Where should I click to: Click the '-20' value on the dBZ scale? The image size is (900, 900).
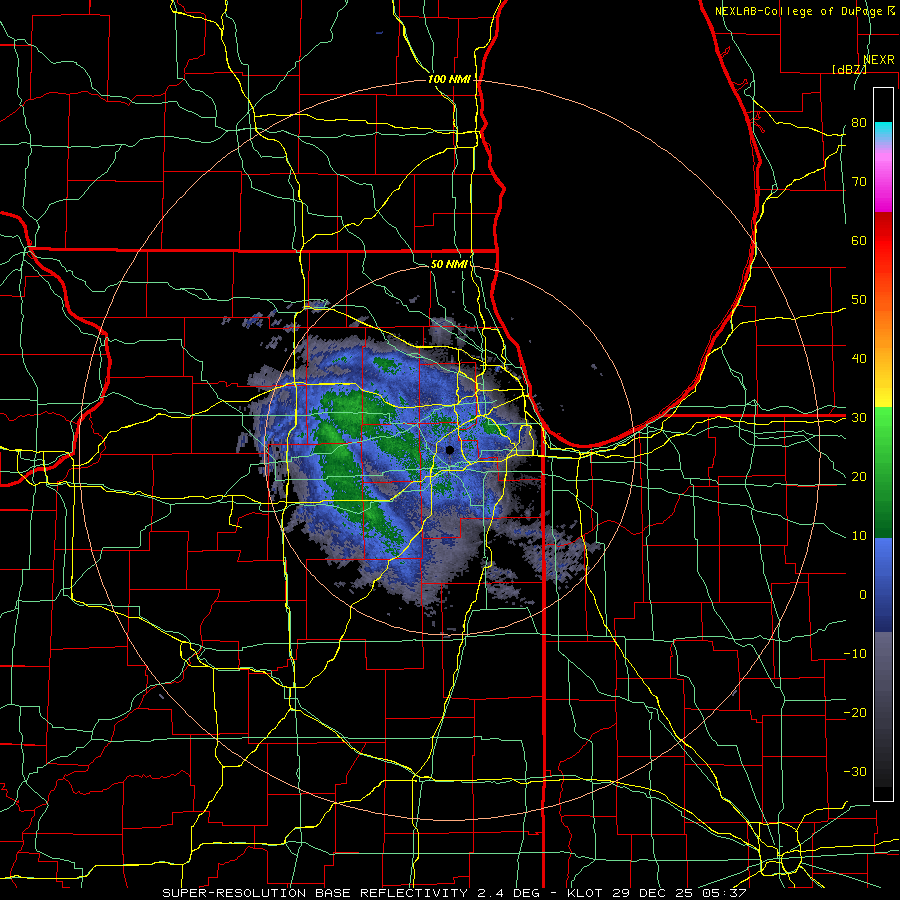pyautogui.click(x=855, y=713)
